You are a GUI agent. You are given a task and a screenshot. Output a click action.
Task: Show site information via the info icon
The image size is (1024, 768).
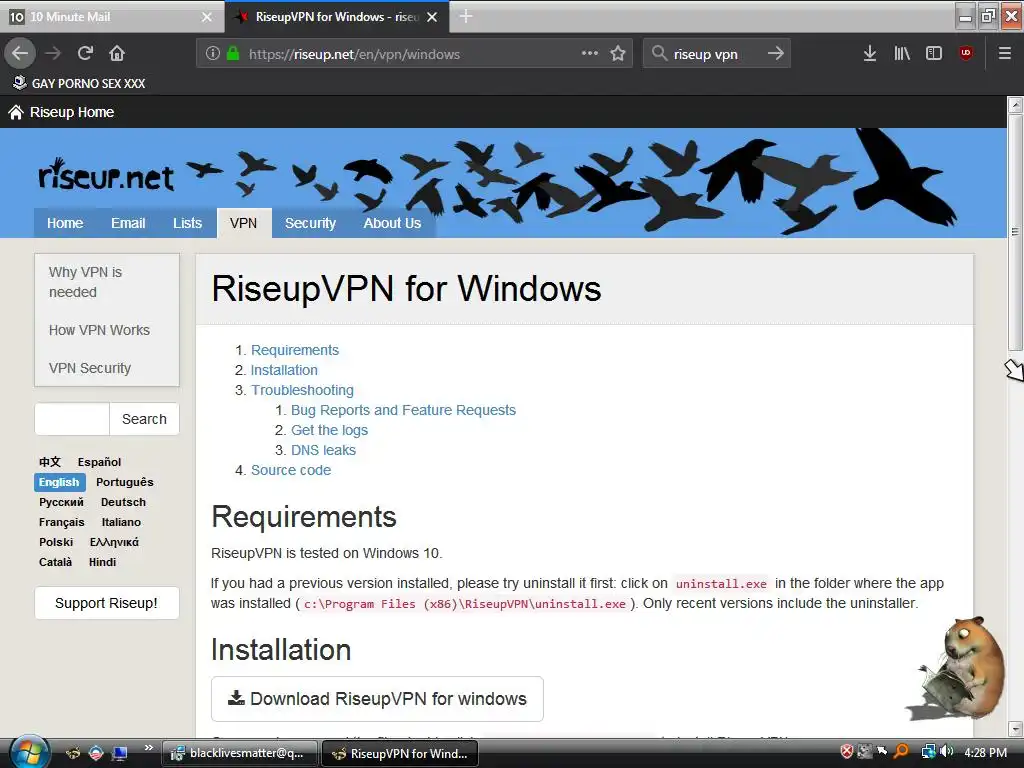tap(213, 54)
